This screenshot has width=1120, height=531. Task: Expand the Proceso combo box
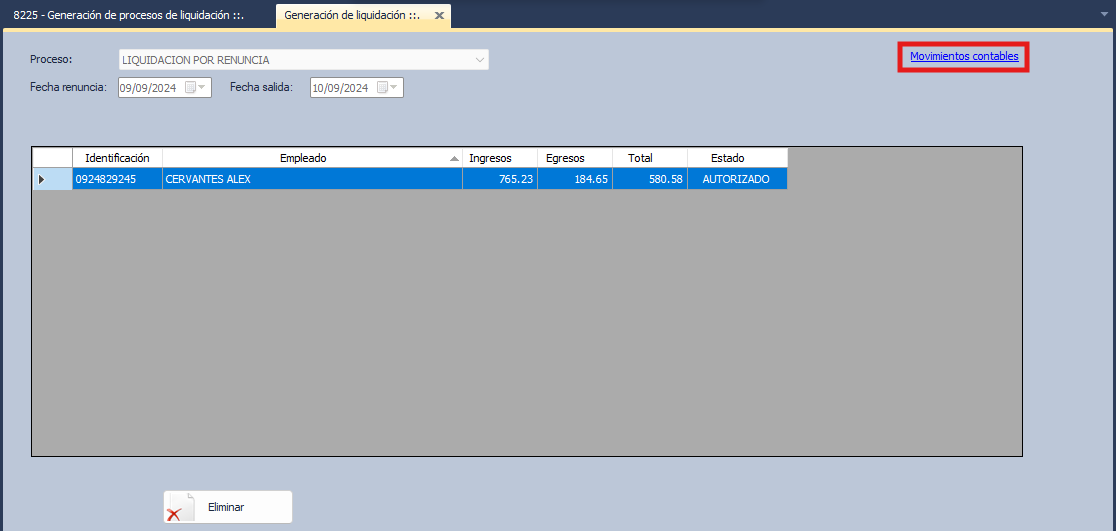pyautogui.click(x=479, y=60)
